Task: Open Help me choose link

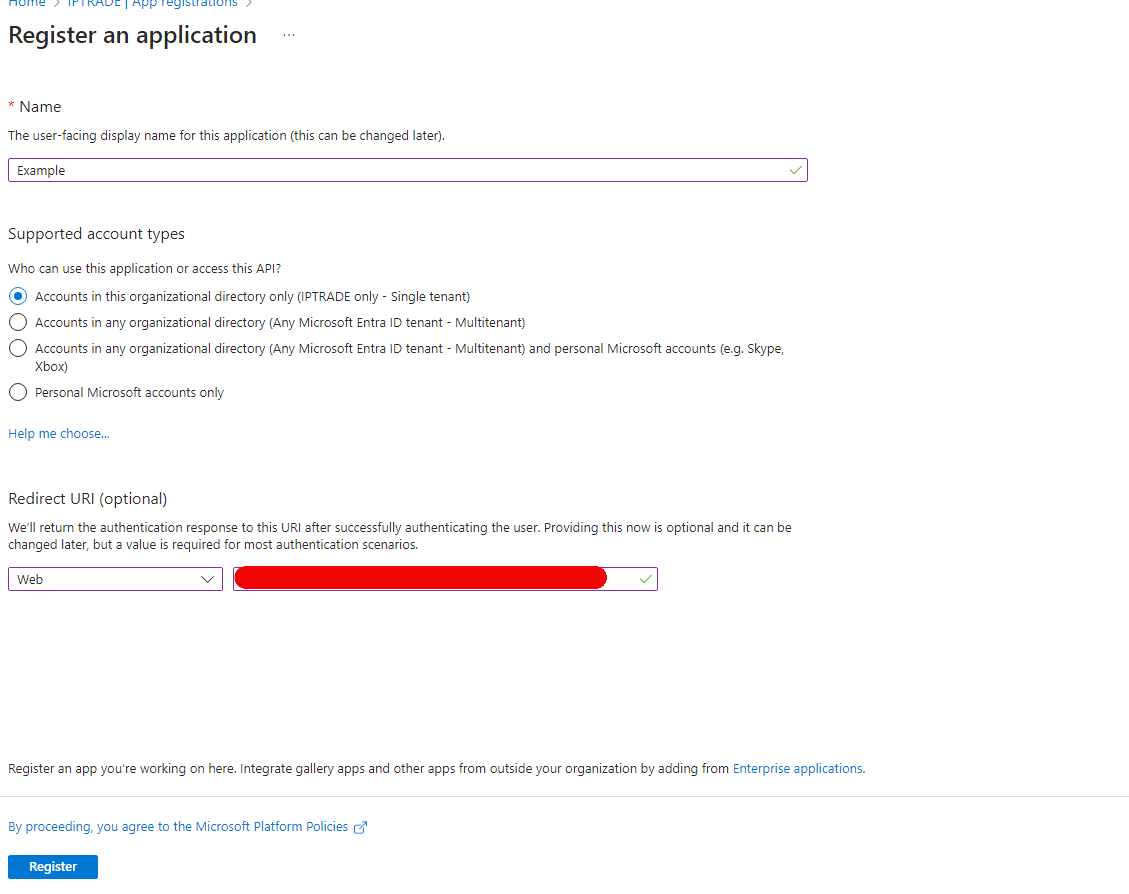Action: coord(58,433)
